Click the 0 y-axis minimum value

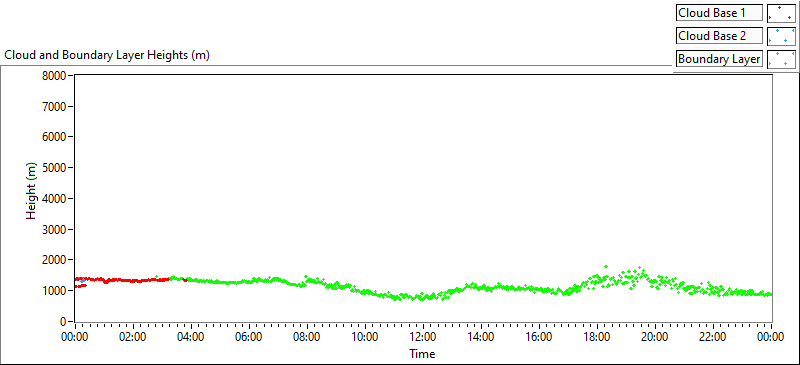[x=63, y=322]
